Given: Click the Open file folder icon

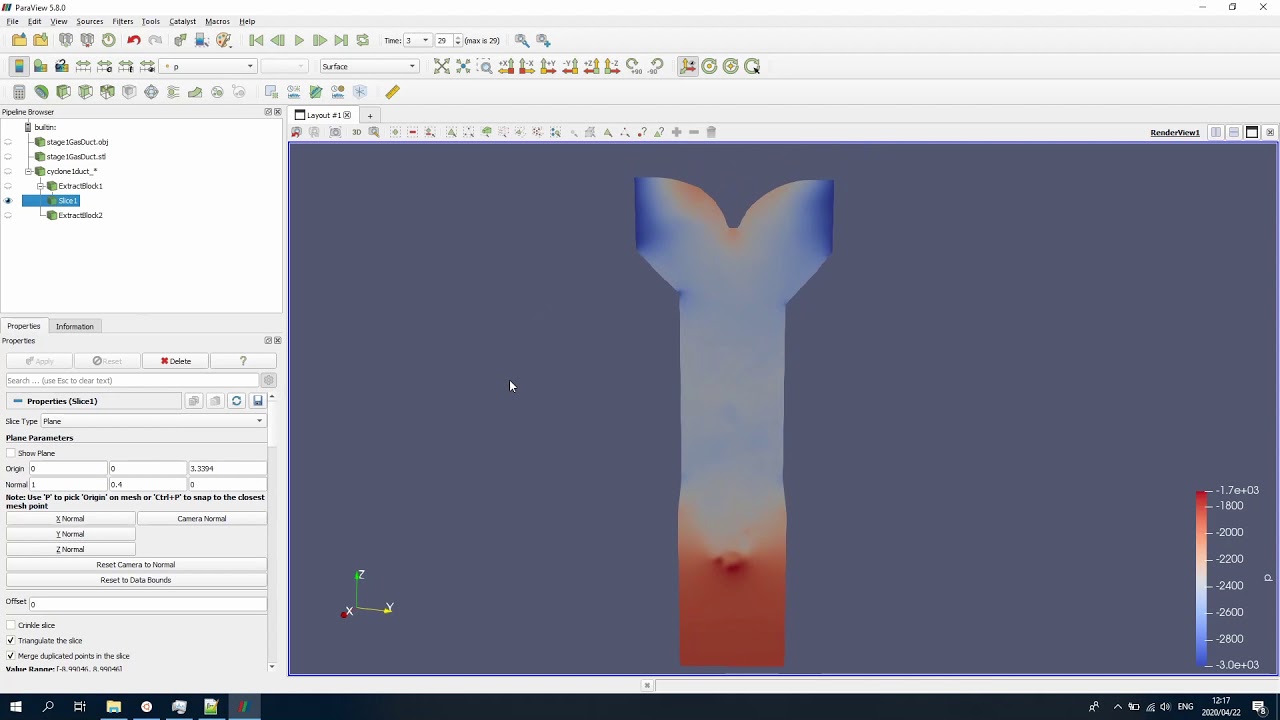Looking at the screenshot, I should pyautogui.click(x=19, y=40).
